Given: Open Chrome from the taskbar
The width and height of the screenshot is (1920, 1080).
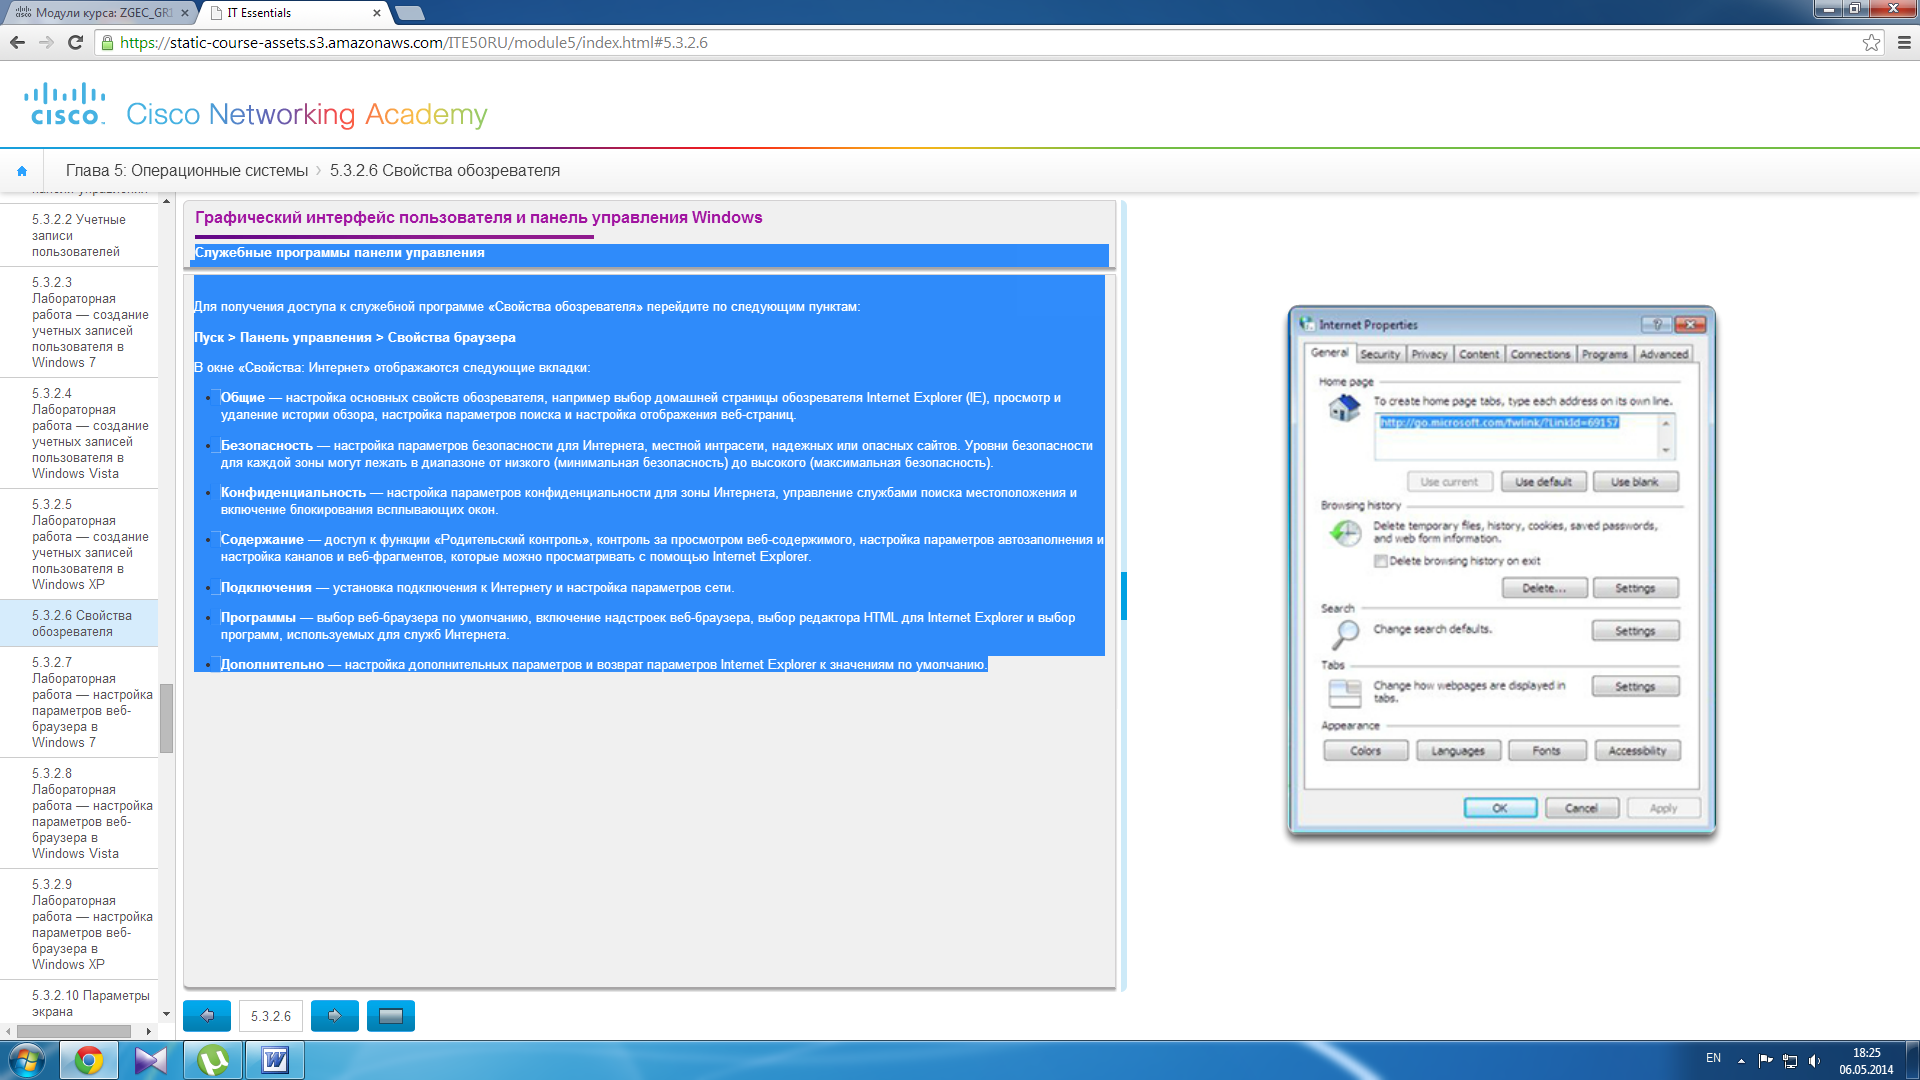Looking at the screenshot, I should tap(89, 1060).
